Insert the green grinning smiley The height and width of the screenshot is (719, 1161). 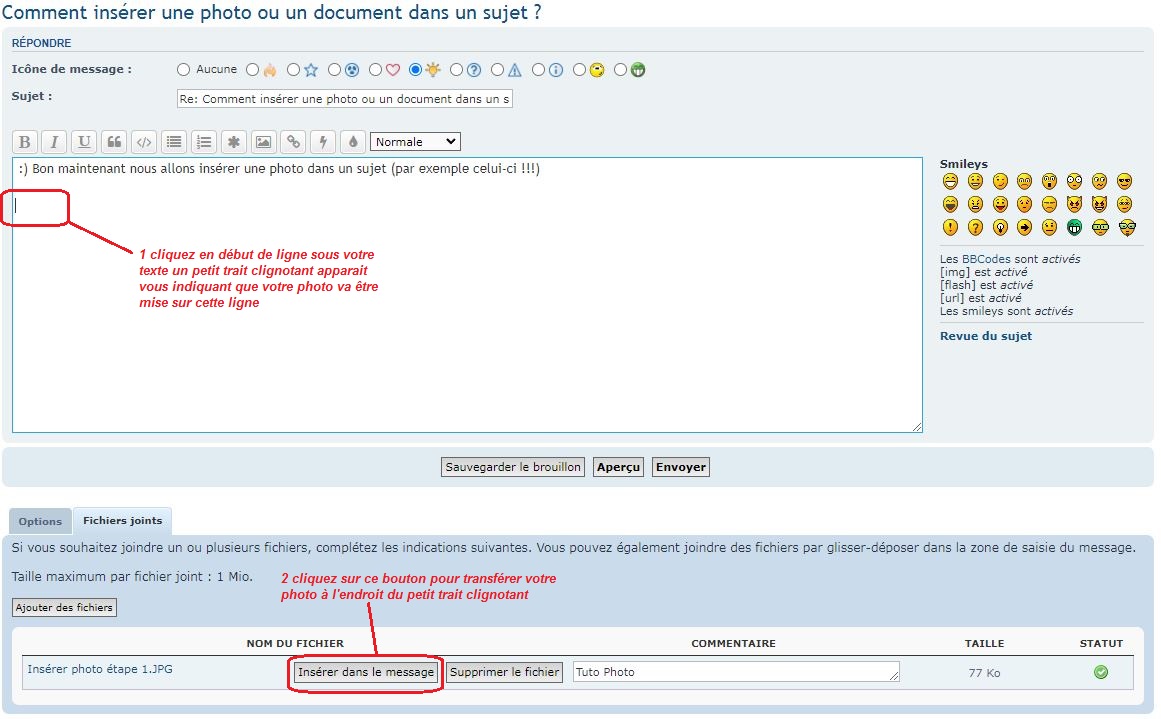1075,227
